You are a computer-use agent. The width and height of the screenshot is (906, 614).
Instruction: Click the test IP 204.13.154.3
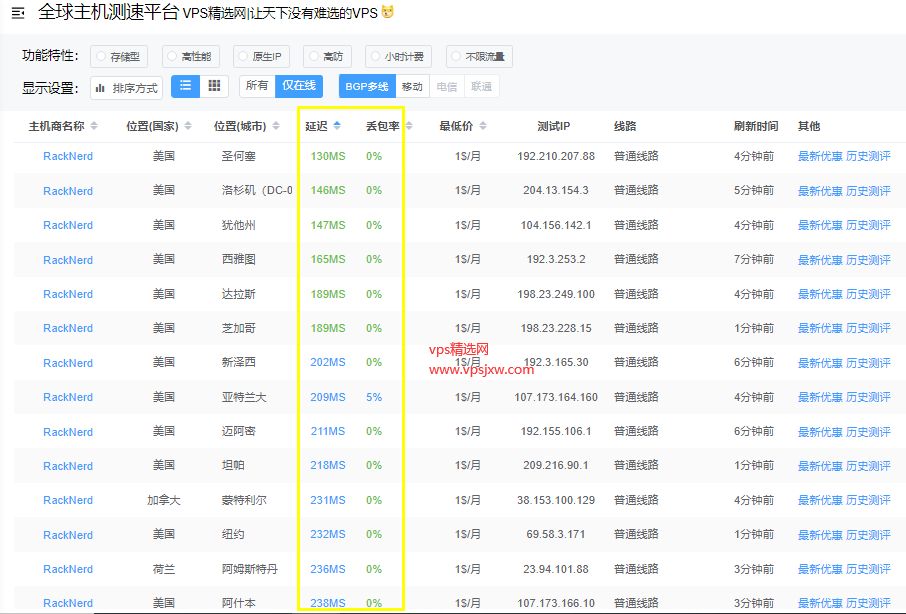point(556,190)
